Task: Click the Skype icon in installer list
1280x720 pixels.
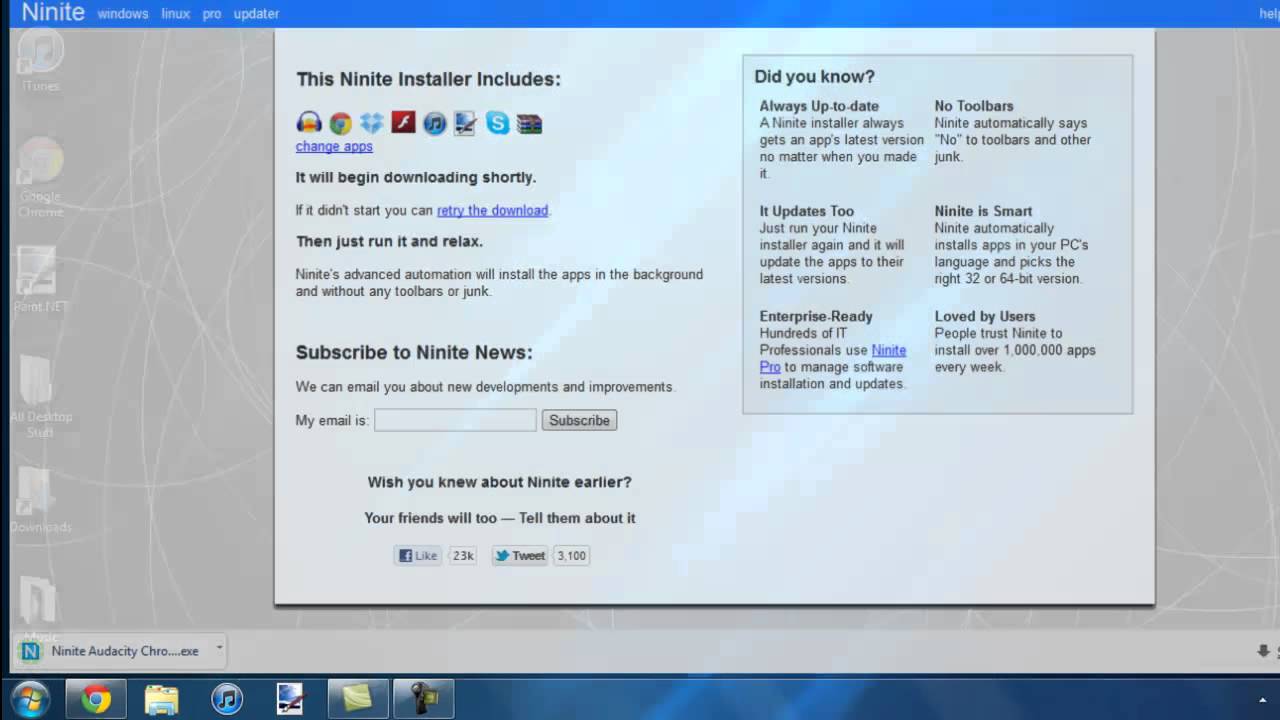Action: pos(497,123)
